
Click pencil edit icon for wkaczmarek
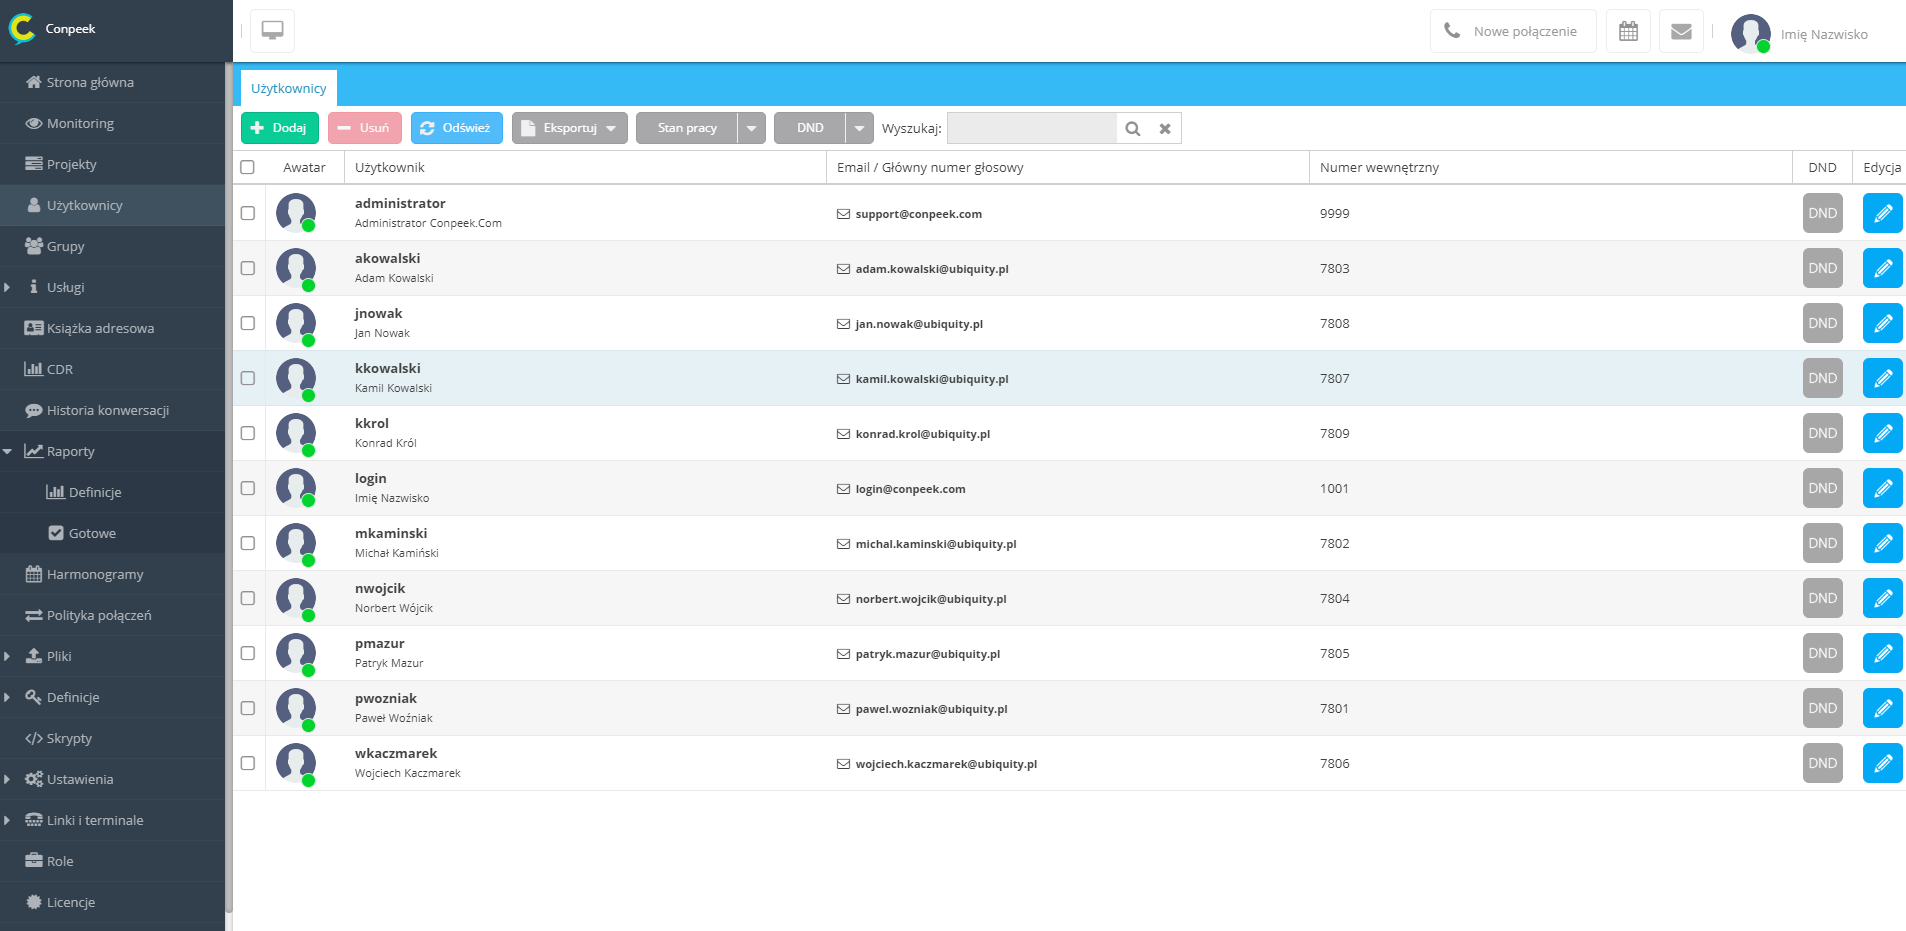tap(1882, 763)
